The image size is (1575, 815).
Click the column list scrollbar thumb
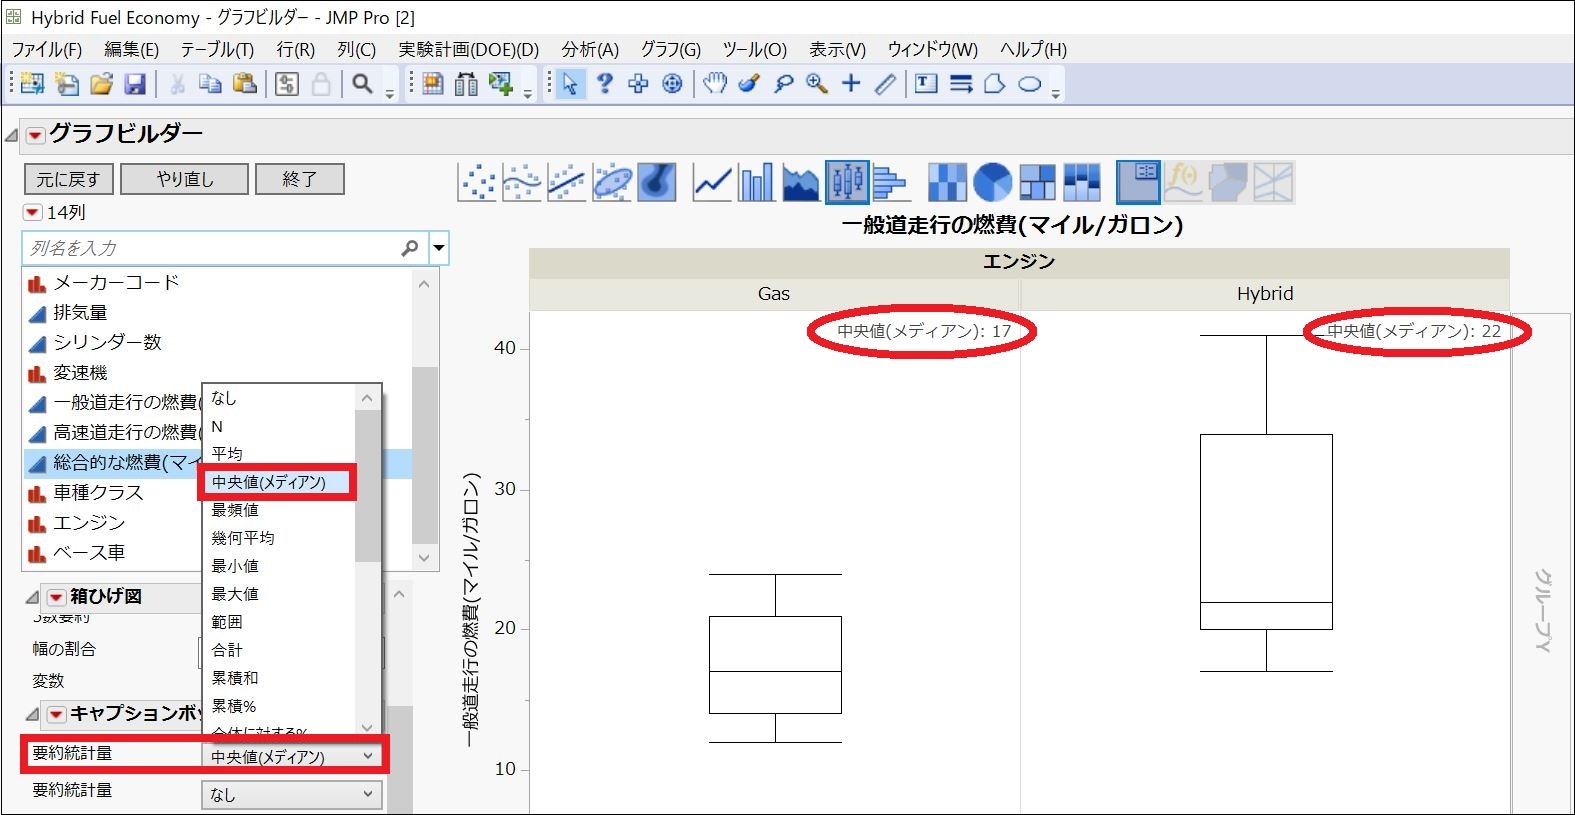pyautogui.click(x=425, y=455)
